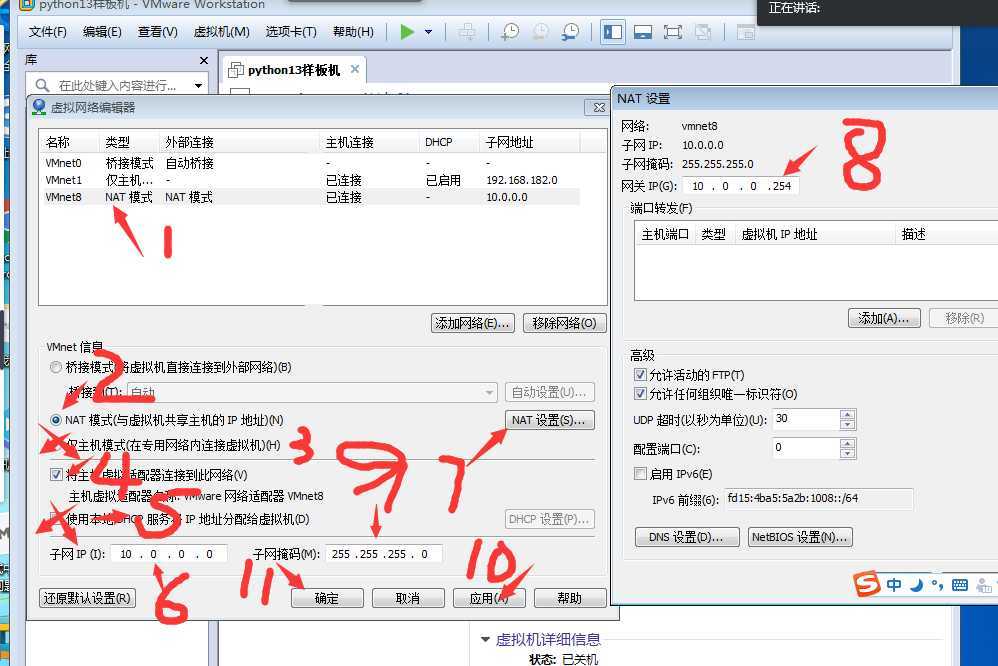Open NAT 设置(S)... button
Viewport: 998px width, 666px height.
pyautogui.click(x=550, y=420)
